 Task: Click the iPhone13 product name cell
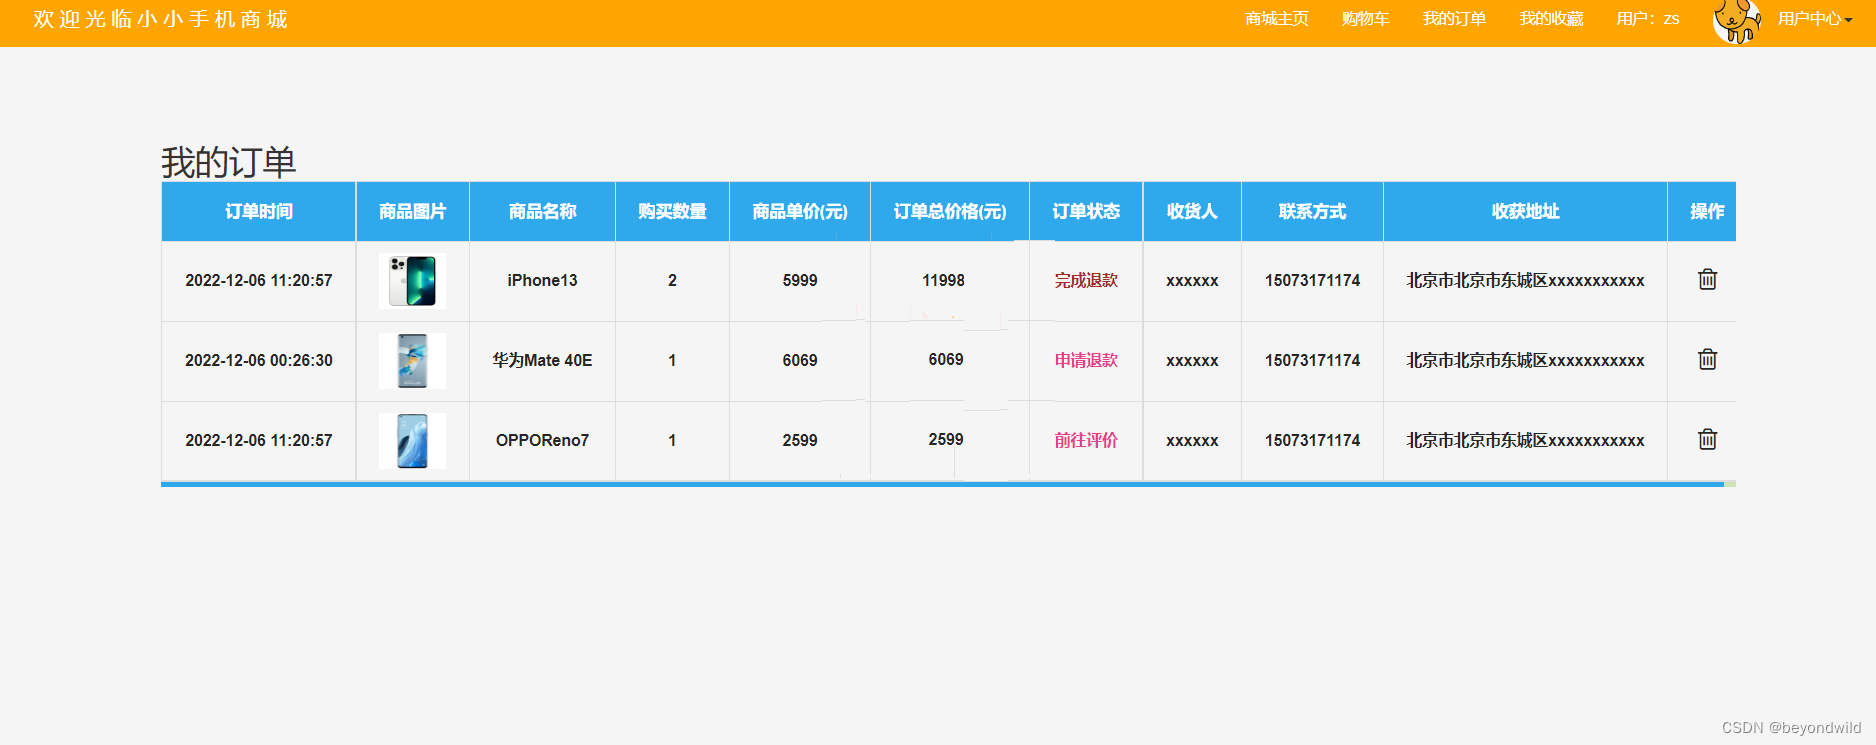click(x=543, y=281)
